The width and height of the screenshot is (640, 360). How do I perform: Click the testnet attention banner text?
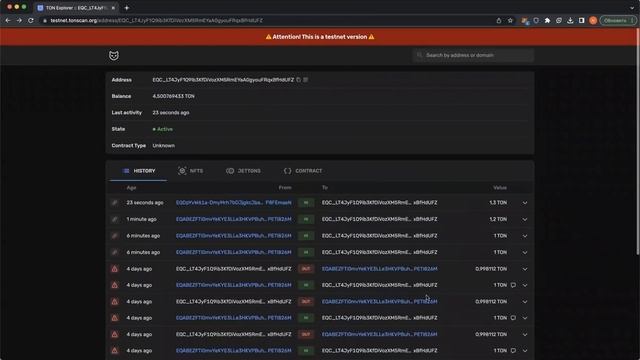pos(320,37)
